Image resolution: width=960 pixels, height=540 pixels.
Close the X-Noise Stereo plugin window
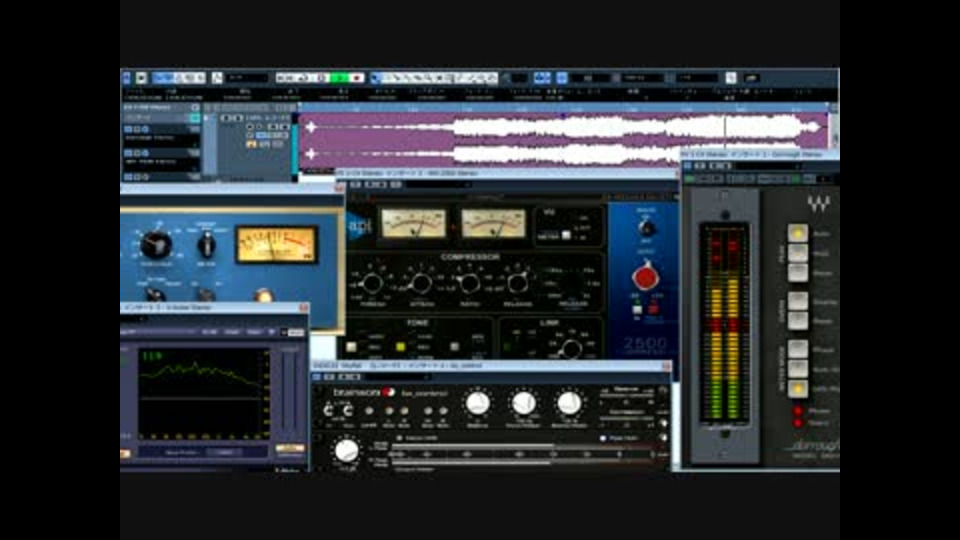[x=303, y=307]
